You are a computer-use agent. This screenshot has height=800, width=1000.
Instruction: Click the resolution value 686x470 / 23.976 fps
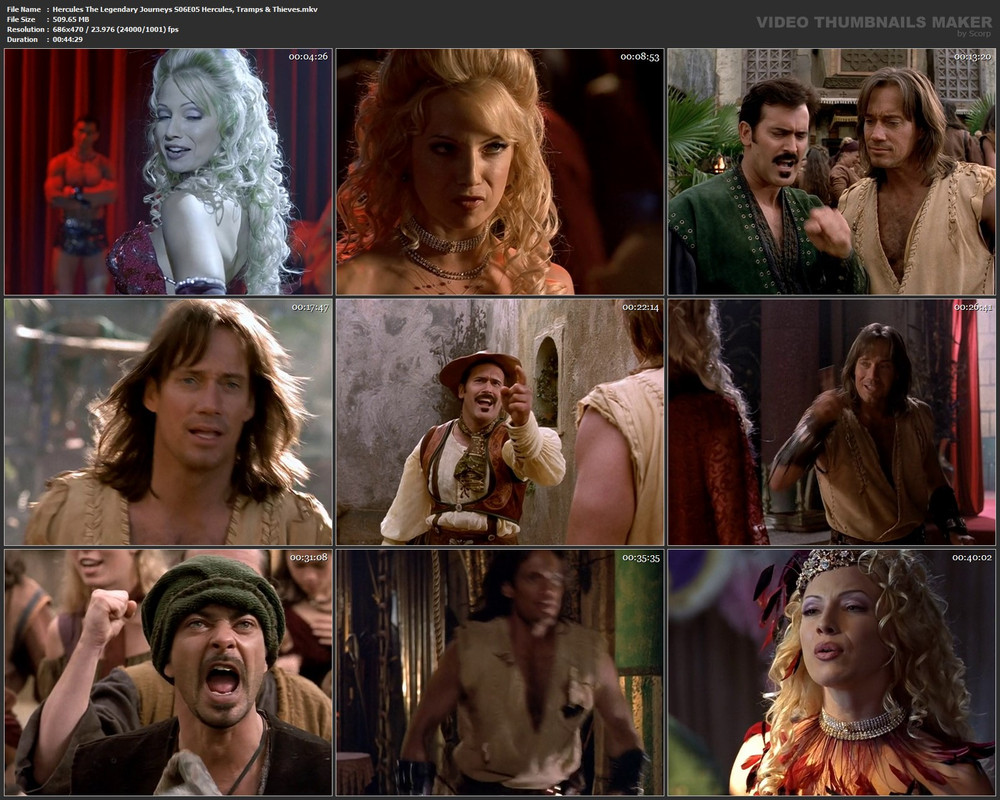point(115,29)
